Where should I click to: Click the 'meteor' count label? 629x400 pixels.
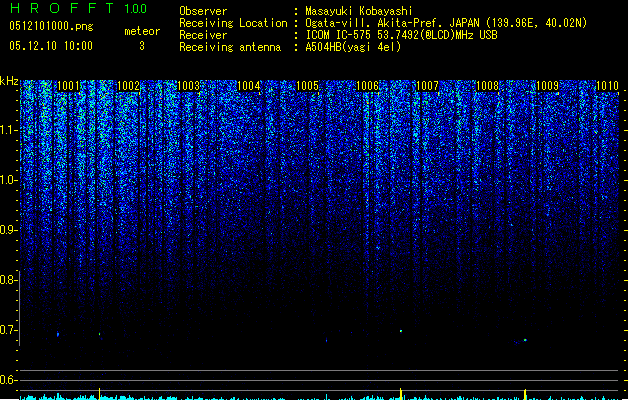[x=142, y=31]
